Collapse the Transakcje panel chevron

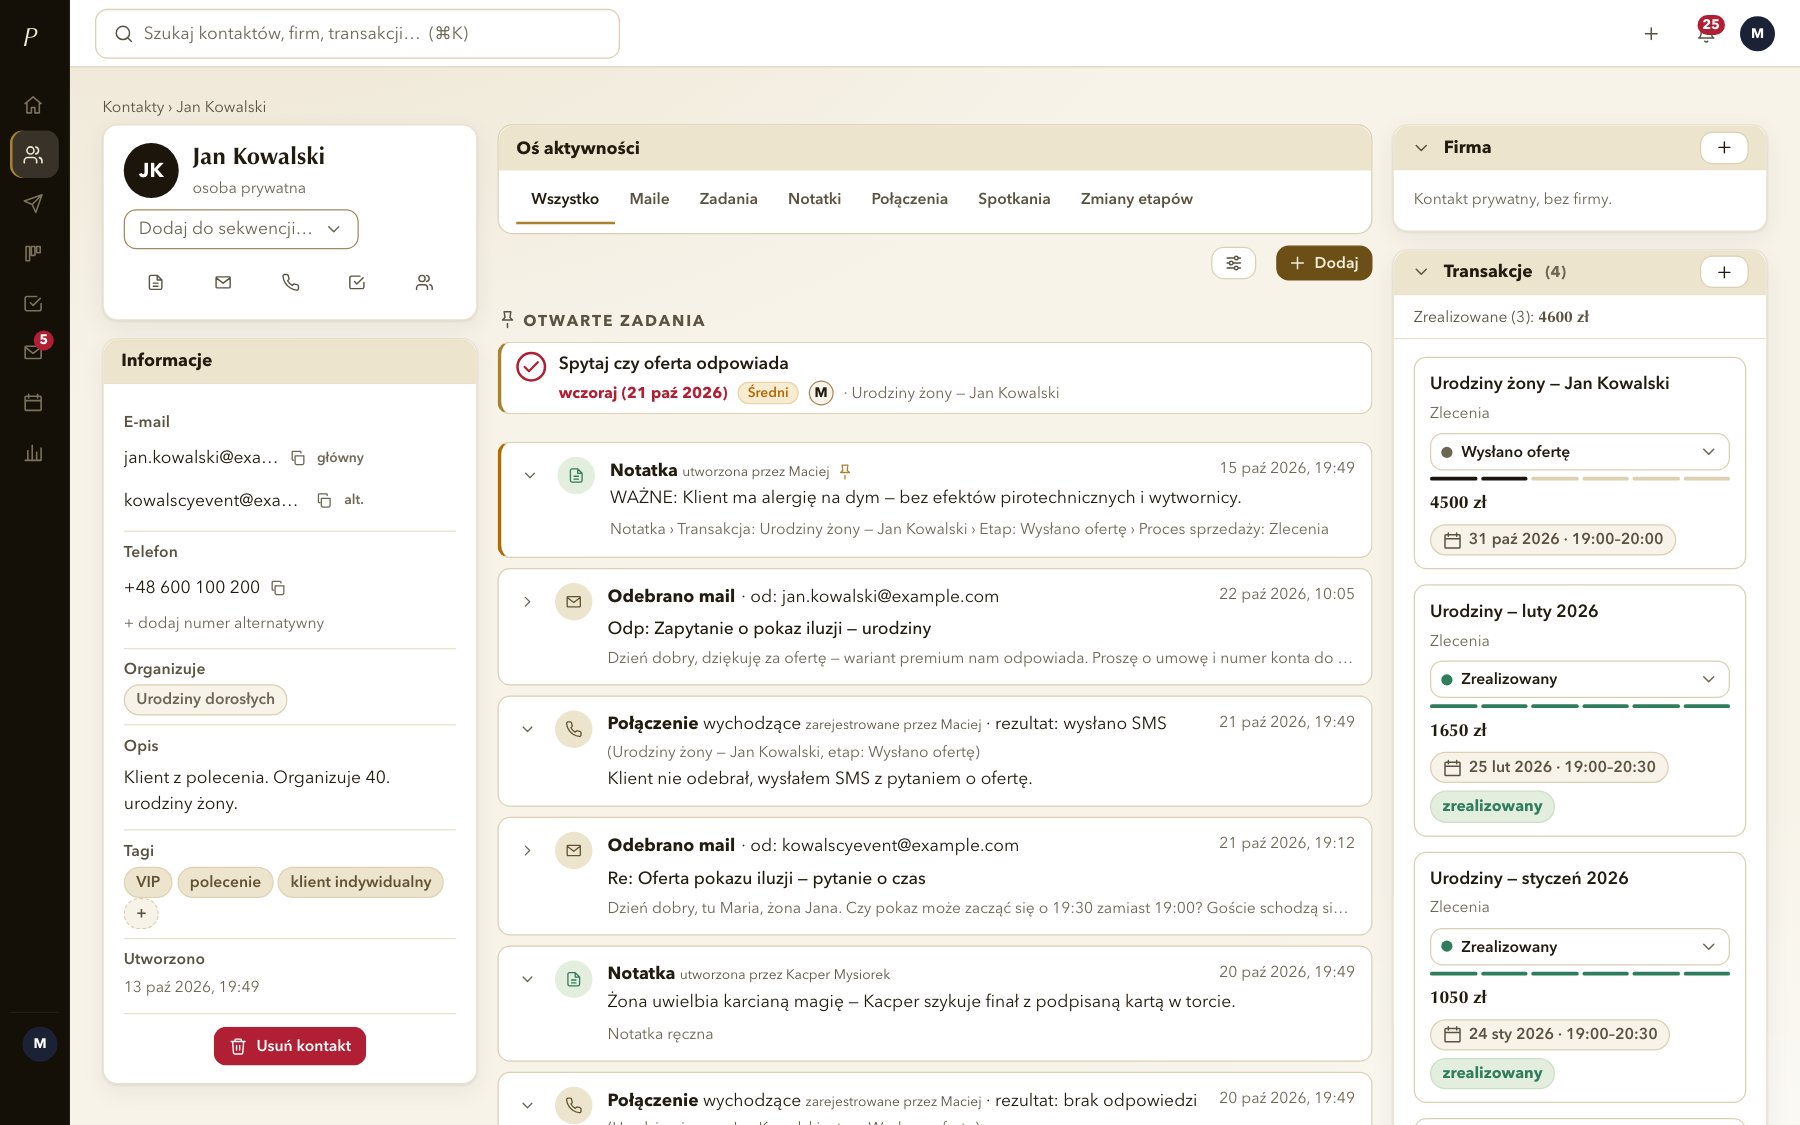pyautogui.click(x=1421, y=272)
